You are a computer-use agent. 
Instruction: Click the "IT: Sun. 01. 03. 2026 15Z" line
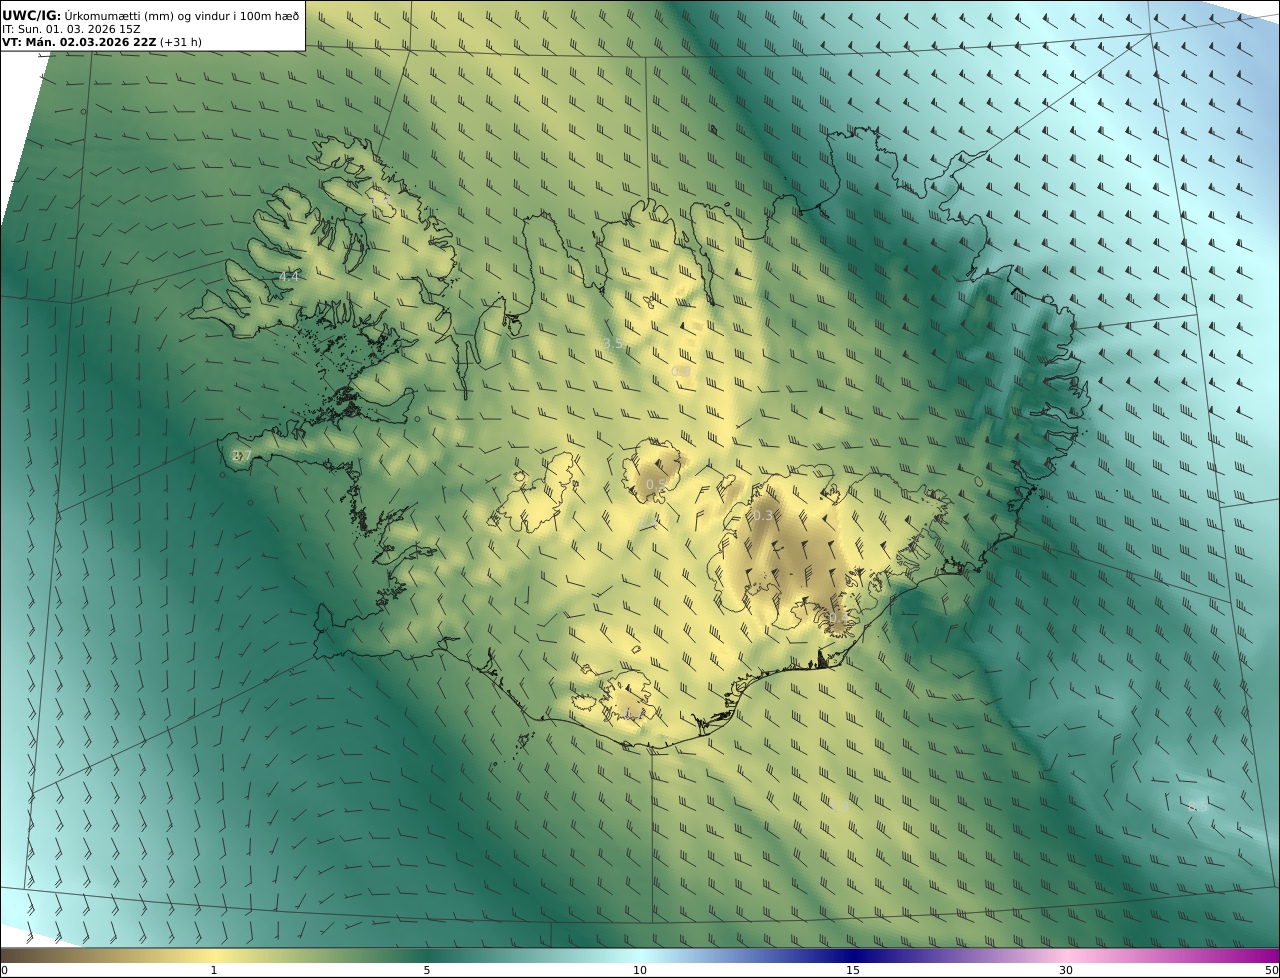point(72,29)
